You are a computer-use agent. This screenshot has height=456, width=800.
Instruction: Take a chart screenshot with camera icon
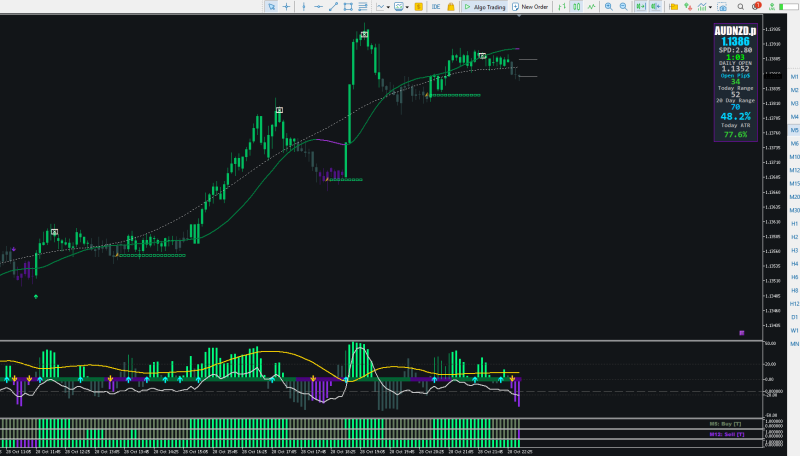pyautogui.click(x=722, y=7)
